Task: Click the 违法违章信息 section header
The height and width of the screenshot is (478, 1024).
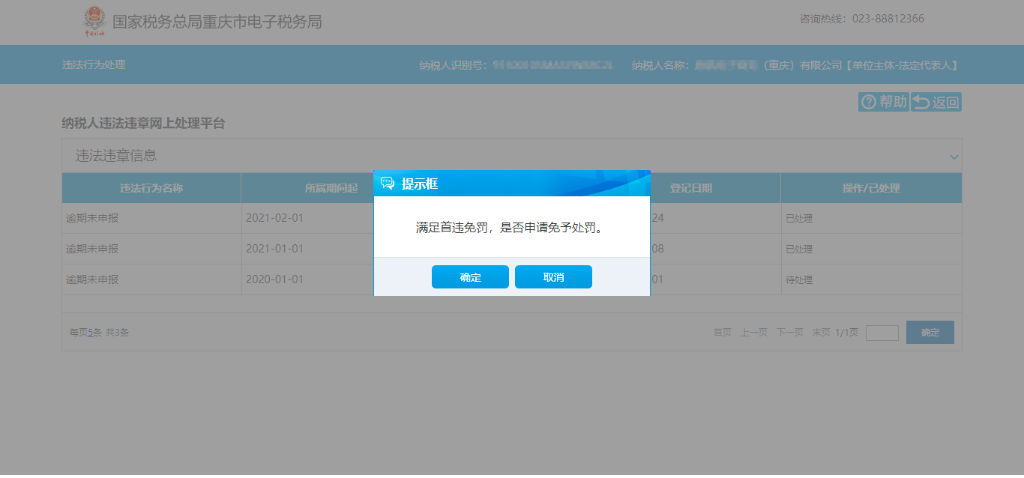Action: pyautogui.click(x=117, y=156)
